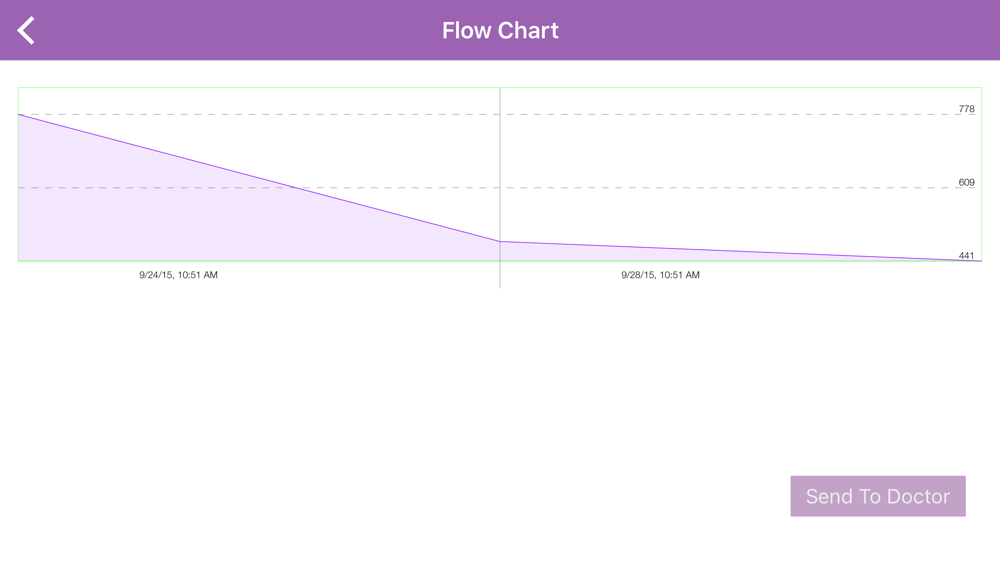1000x563 pixels.
Task: Pick the data point where the line bends
Action: 500,241
